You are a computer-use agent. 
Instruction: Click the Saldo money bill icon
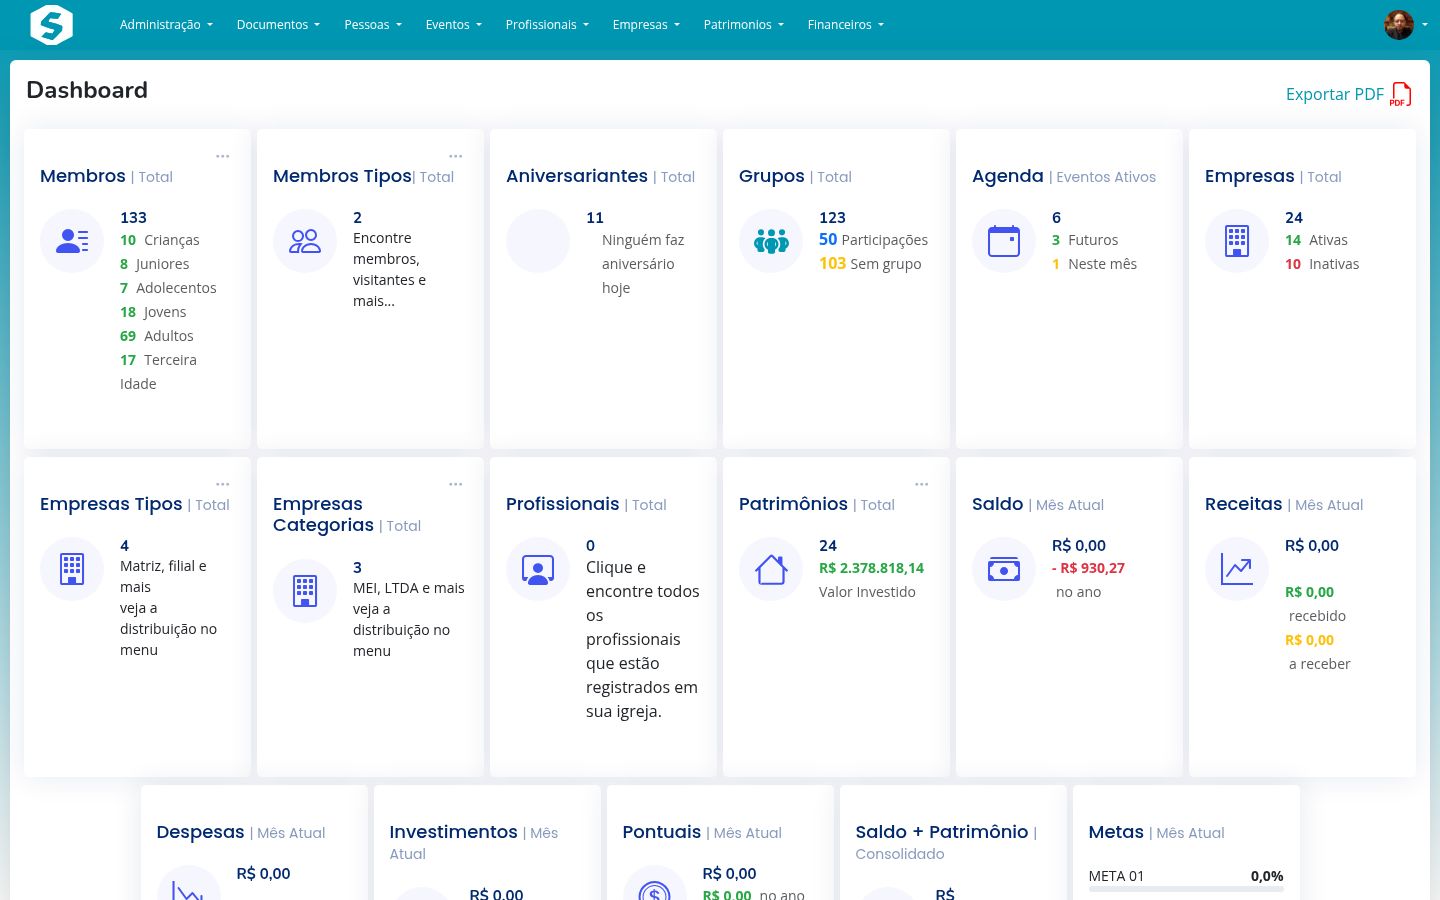click(1004, 569)
